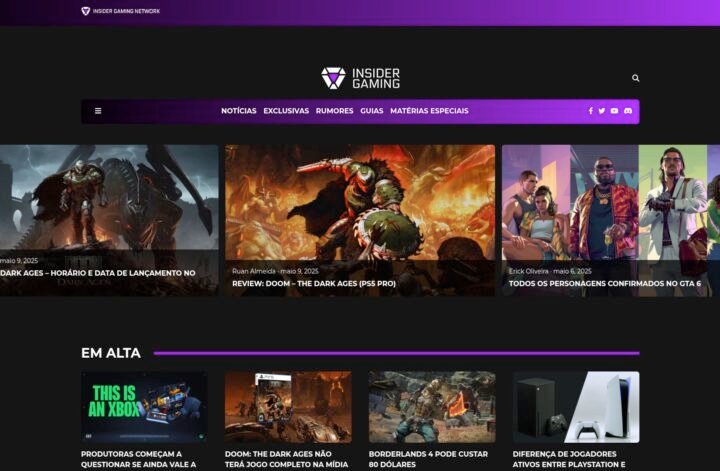The image size is (720, 471).
Task: Open Todos os personagens confirmados no GTA 6
Action: pos(605,284)
